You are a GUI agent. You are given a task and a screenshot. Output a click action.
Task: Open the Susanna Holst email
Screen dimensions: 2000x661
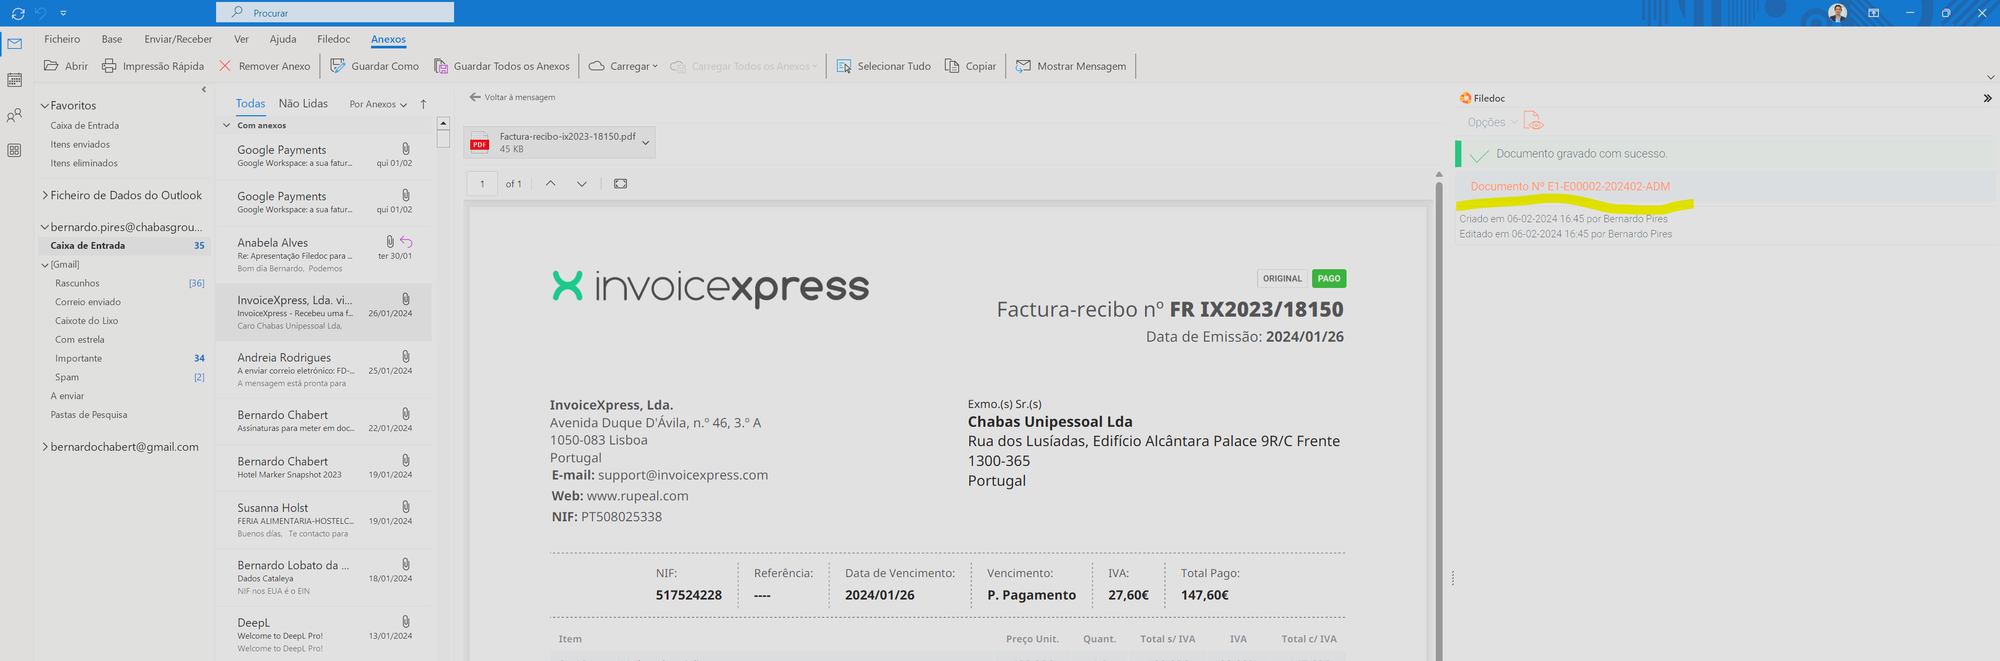tap(324, 520)
